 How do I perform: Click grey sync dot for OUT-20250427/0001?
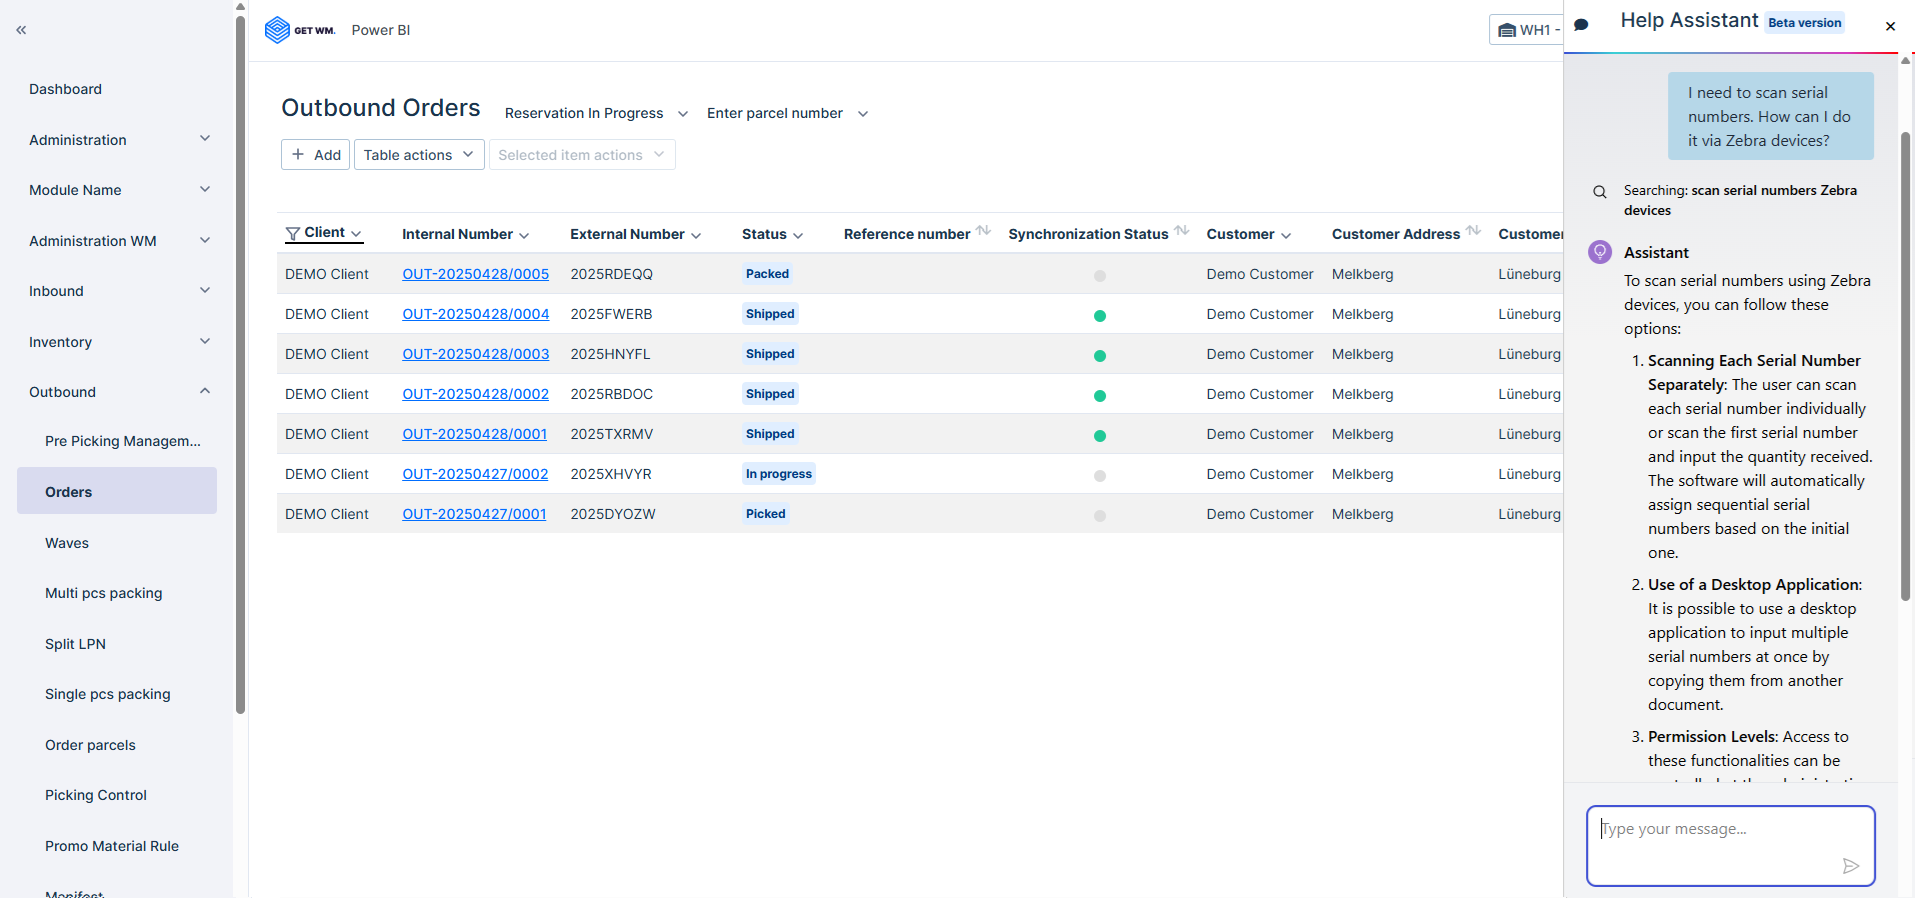[1100, 516]
